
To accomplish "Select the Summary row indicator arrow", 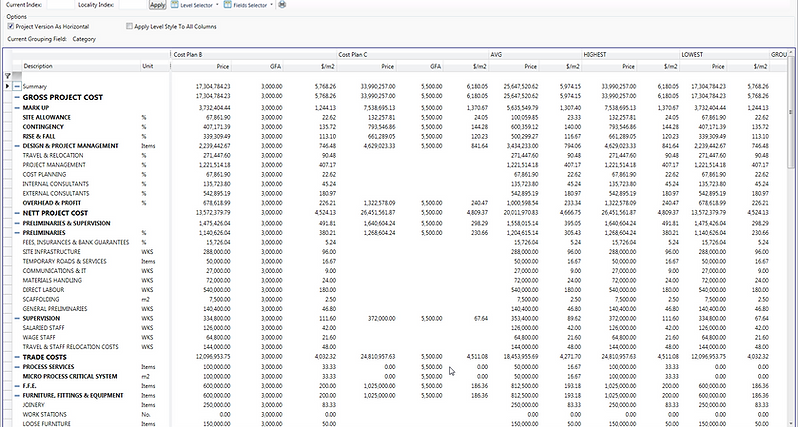I will [7, 87].
